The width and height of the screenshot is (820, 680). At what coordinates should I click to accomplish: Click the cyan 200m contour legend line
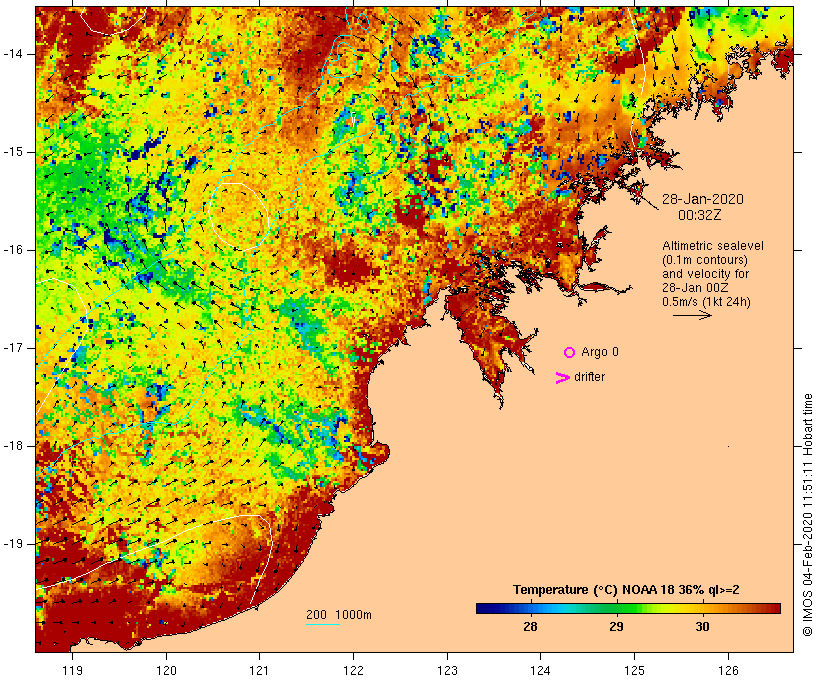(323, 624)
